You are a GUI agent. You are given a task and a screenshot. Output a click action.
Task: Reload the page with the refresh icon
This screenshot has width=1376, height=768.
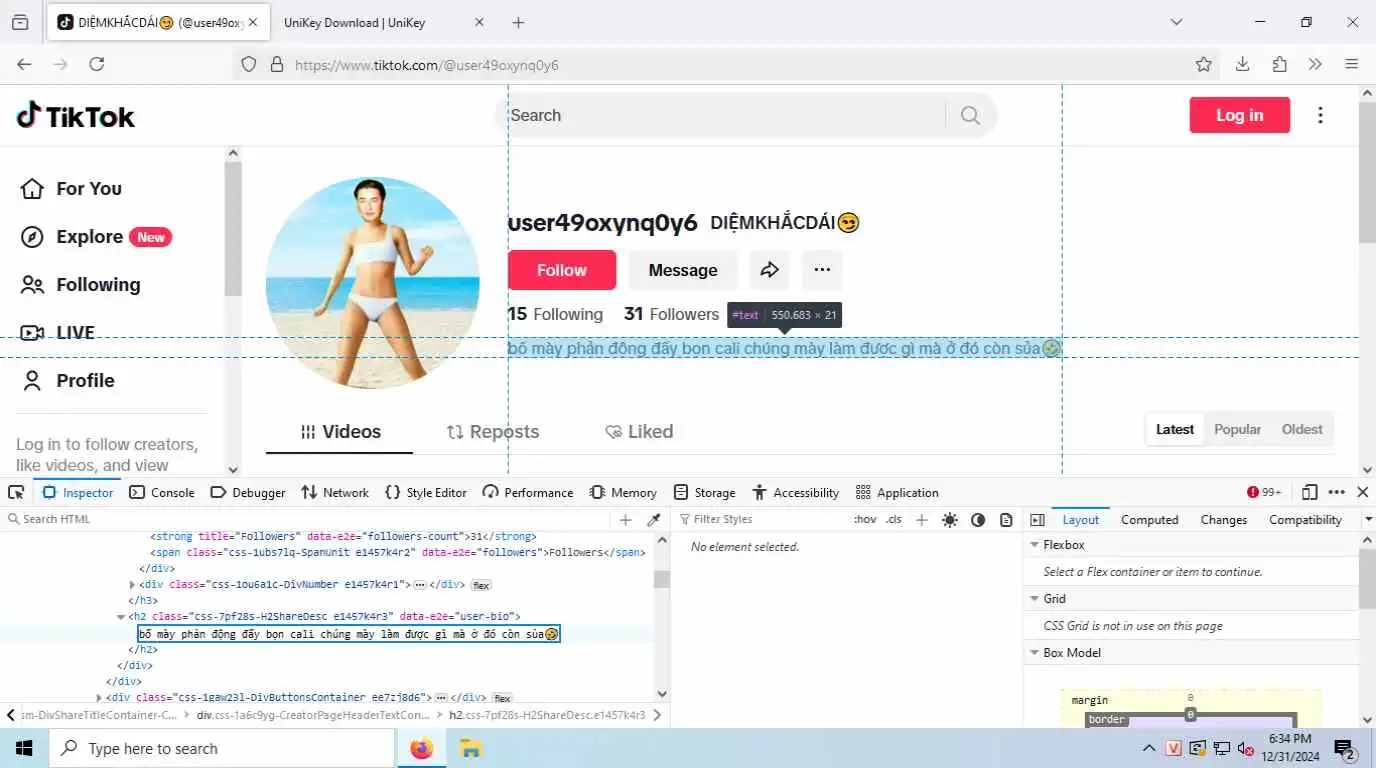click(97, 64)
